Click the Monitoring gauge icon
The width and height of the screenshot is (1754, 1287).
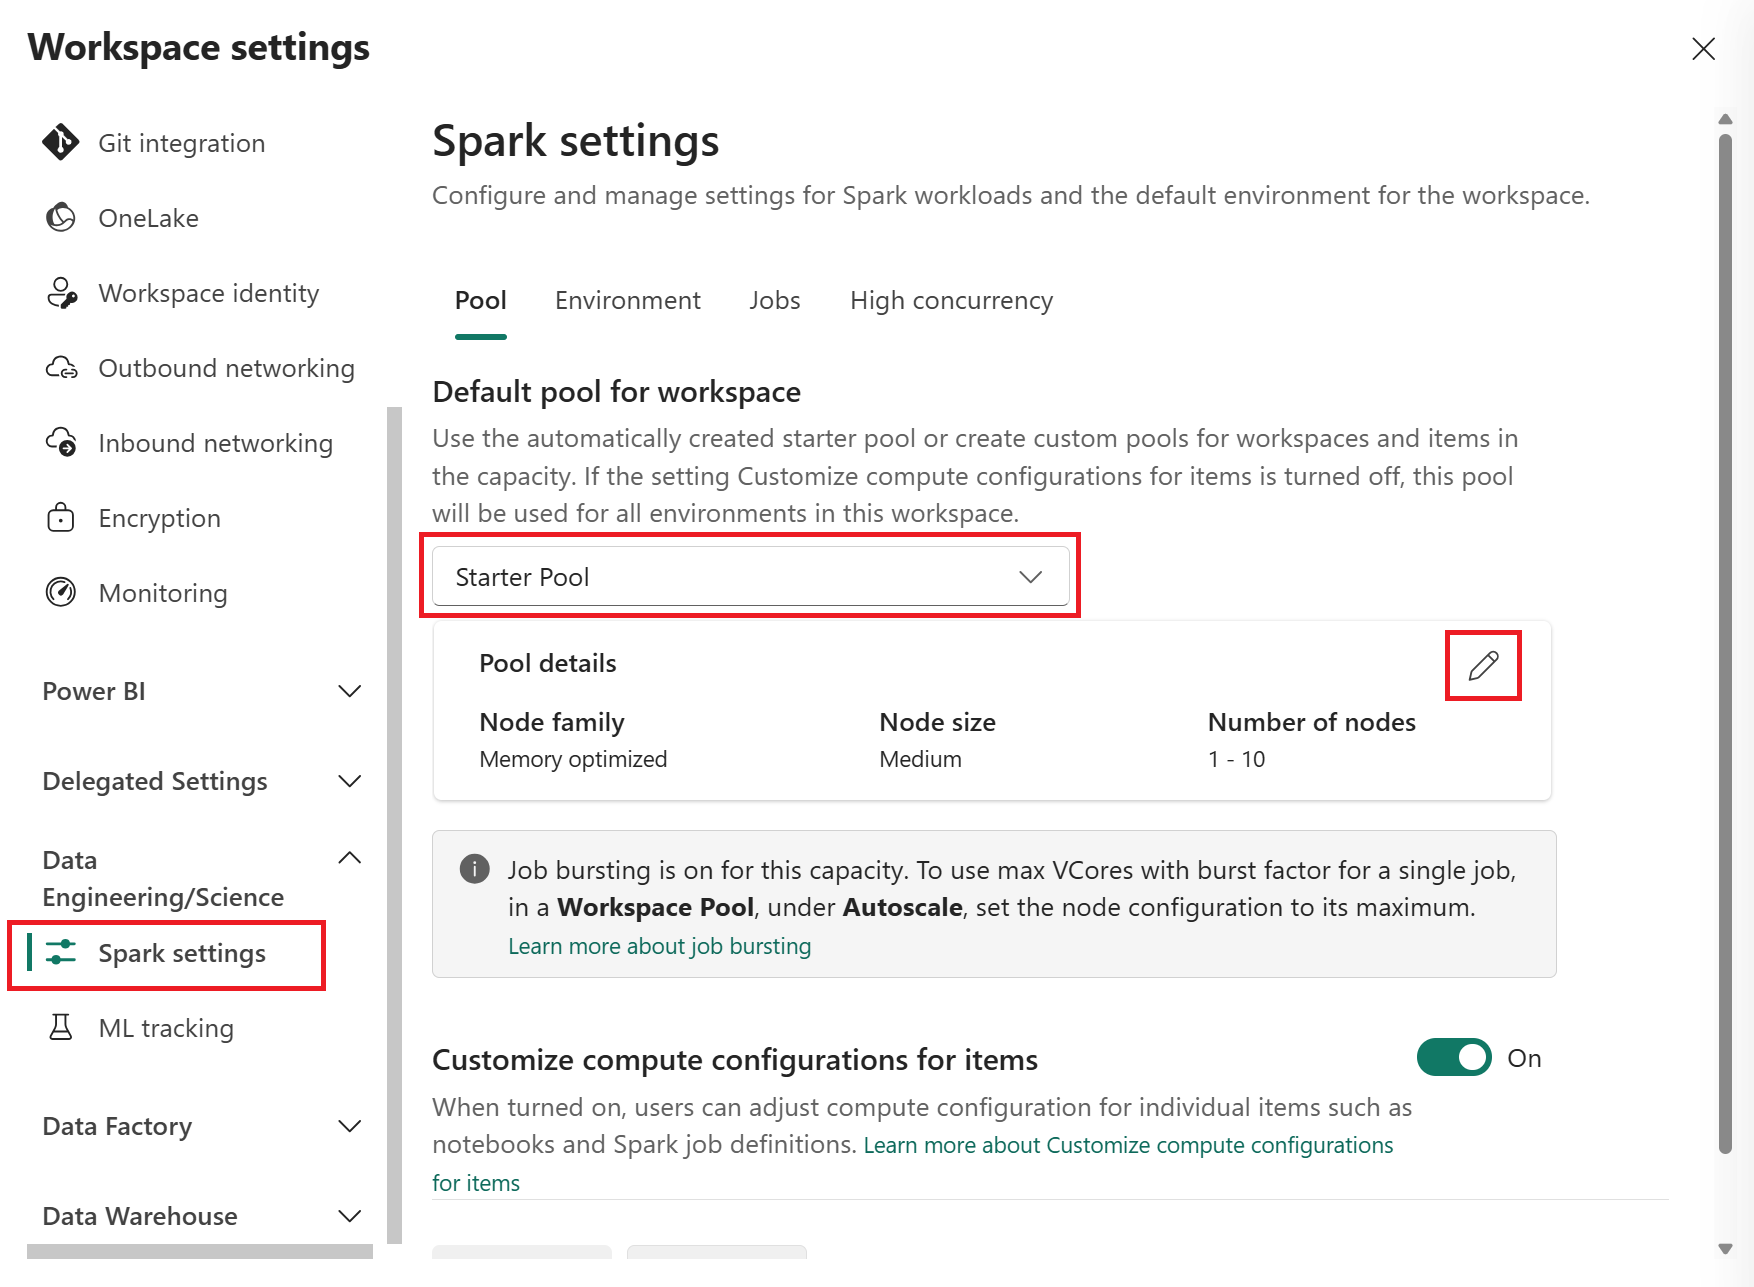(x=61, y=593)
